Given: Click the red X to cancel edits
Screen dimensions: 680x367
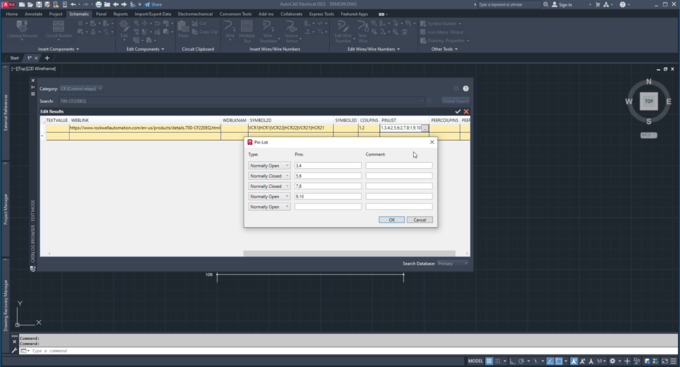Looking at the screenshot, I should (466, 111).
